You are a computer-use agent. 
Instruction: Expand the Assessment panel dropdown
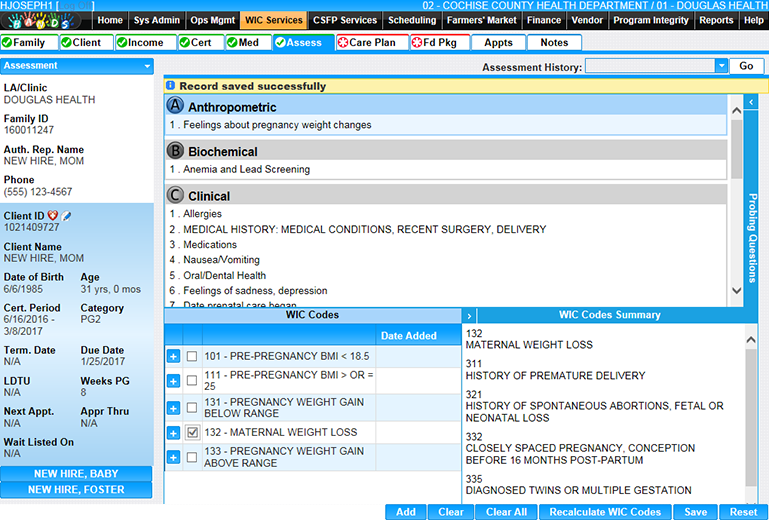(x=147, y=66)
